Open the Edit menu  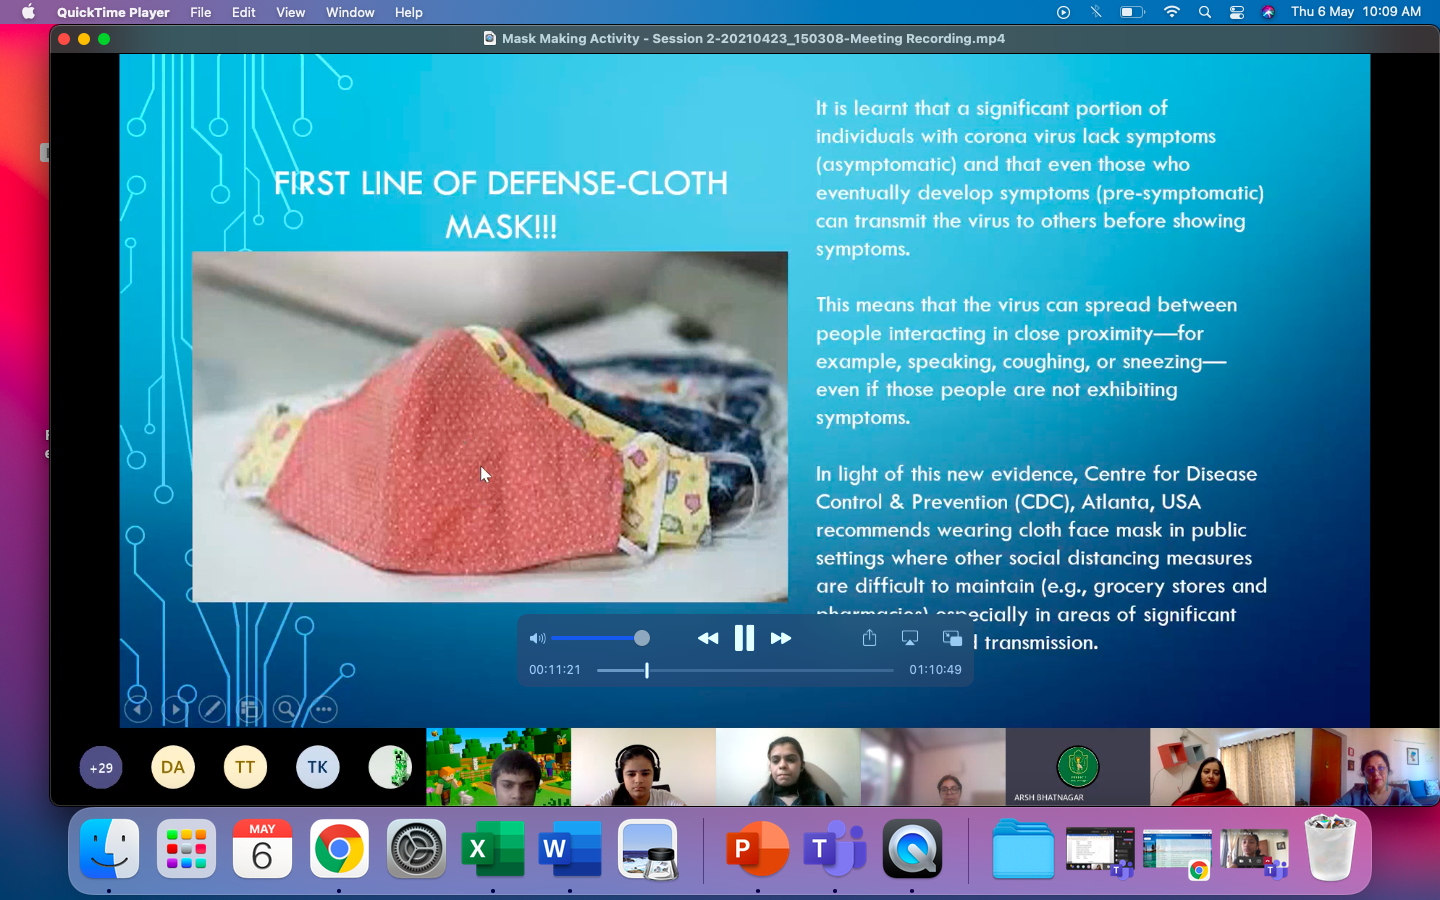tap(243, 12)
